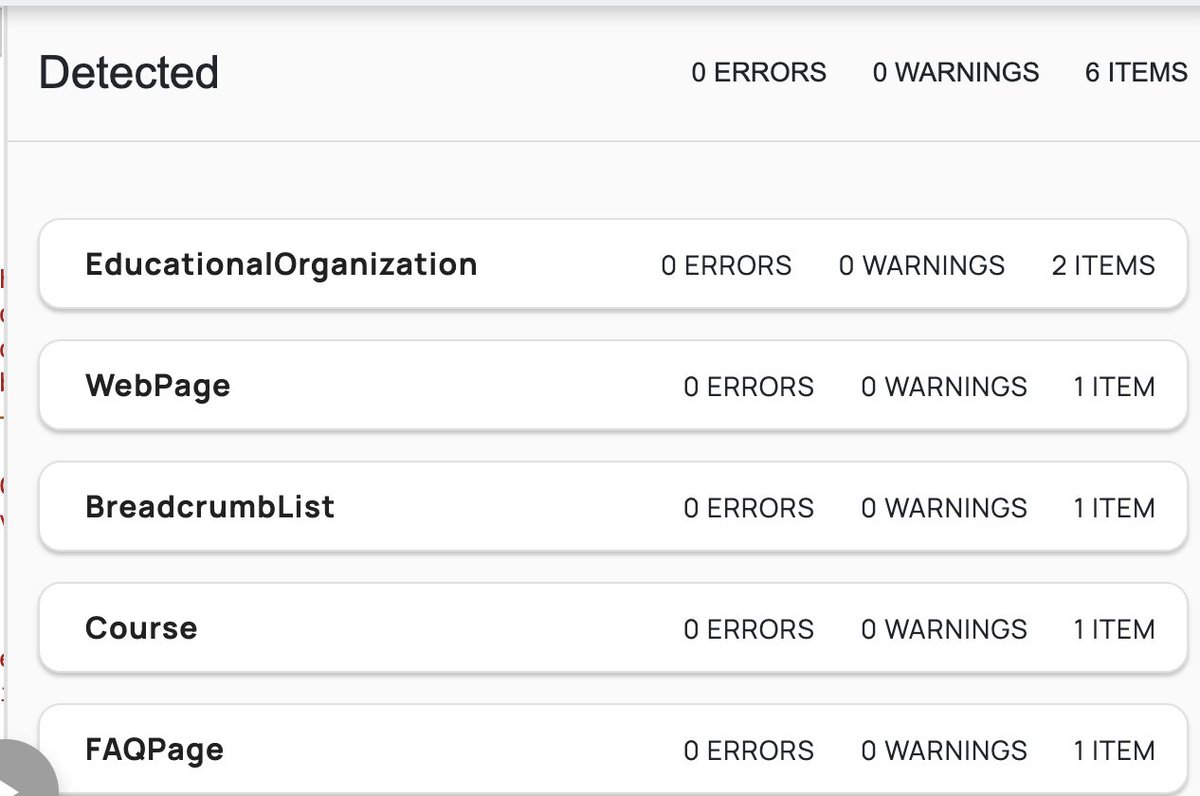This screenshot has width=1200, height=796.
Task: Click 1 ITEM in the WebPage row
Action: point(1114,387)
